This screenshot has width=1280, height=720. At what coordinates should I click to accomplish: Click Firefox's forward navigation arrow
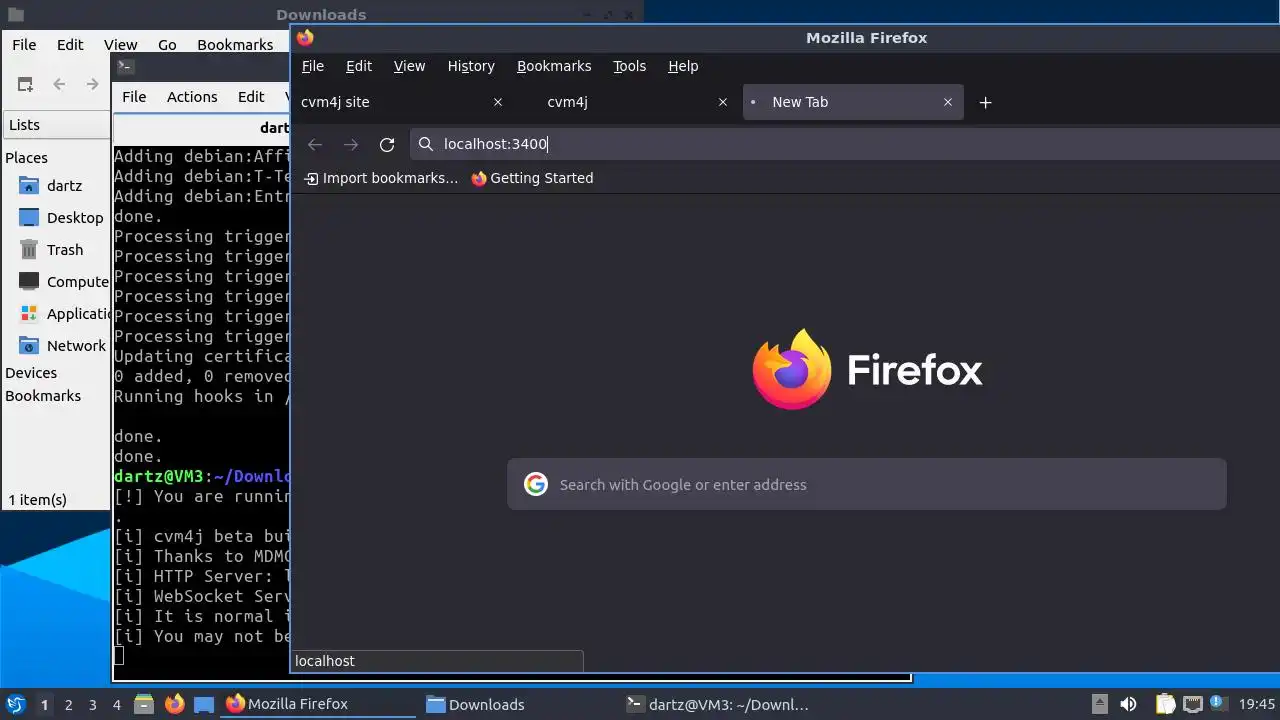(351, 145)
